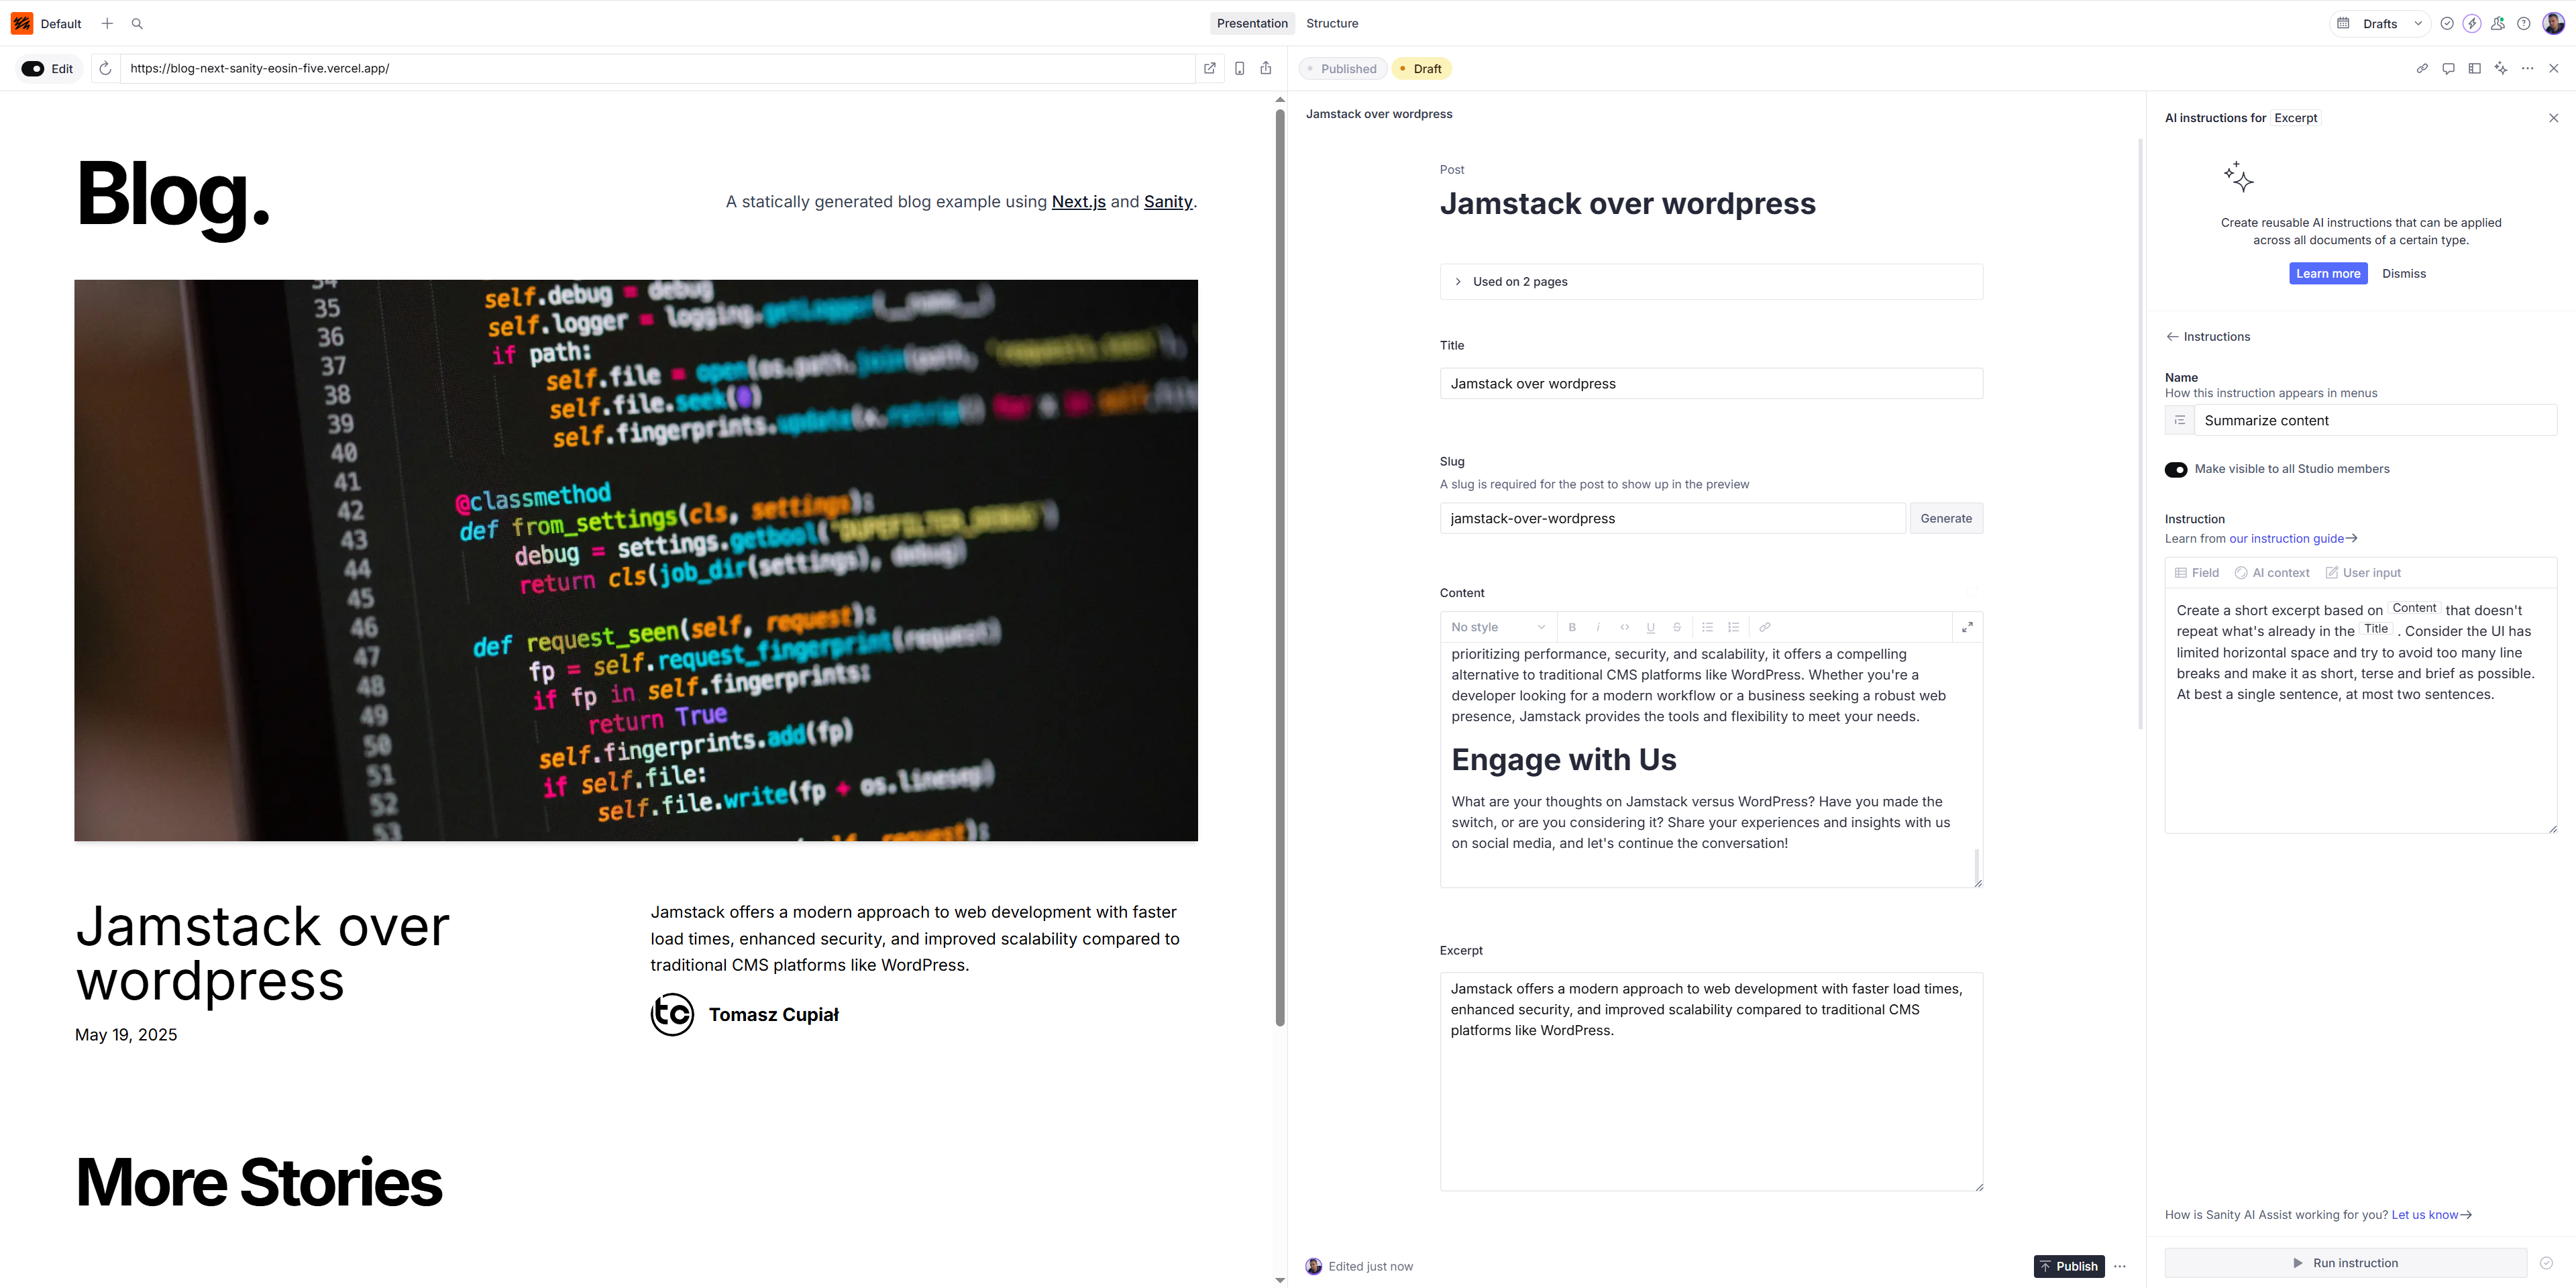This screenshot has width=2576, height=1288.
Task: Go back to Instructions list
Action: coord(2208,337)
